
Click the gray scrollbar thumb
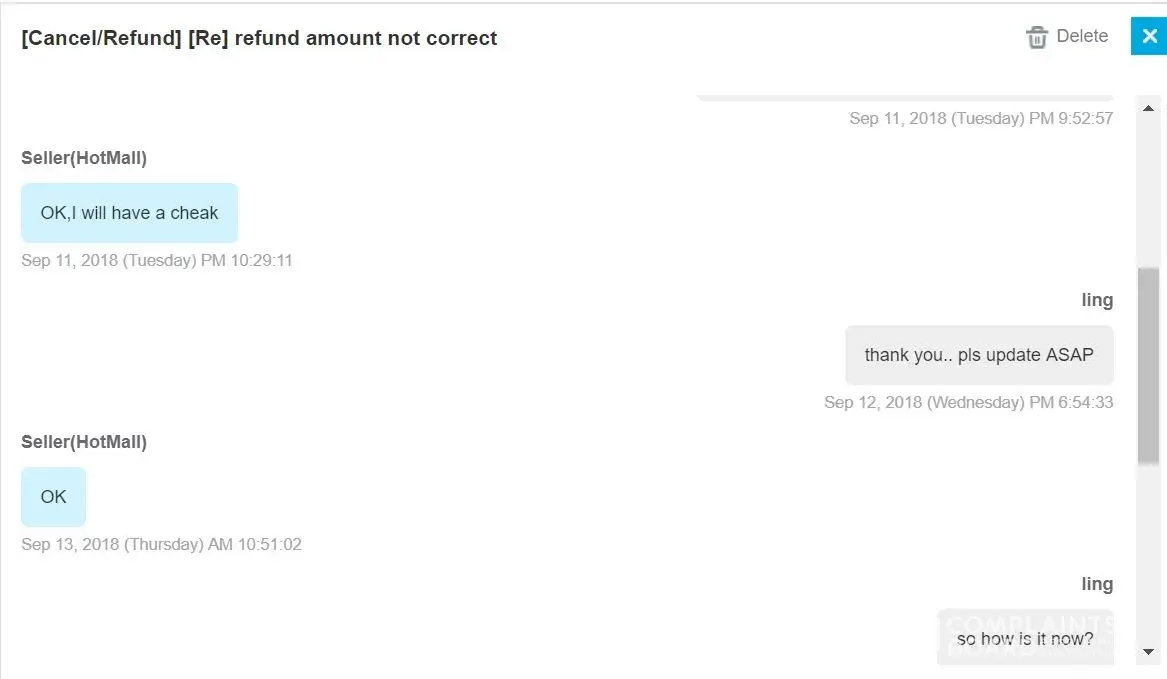click(x=1148, y=365)
